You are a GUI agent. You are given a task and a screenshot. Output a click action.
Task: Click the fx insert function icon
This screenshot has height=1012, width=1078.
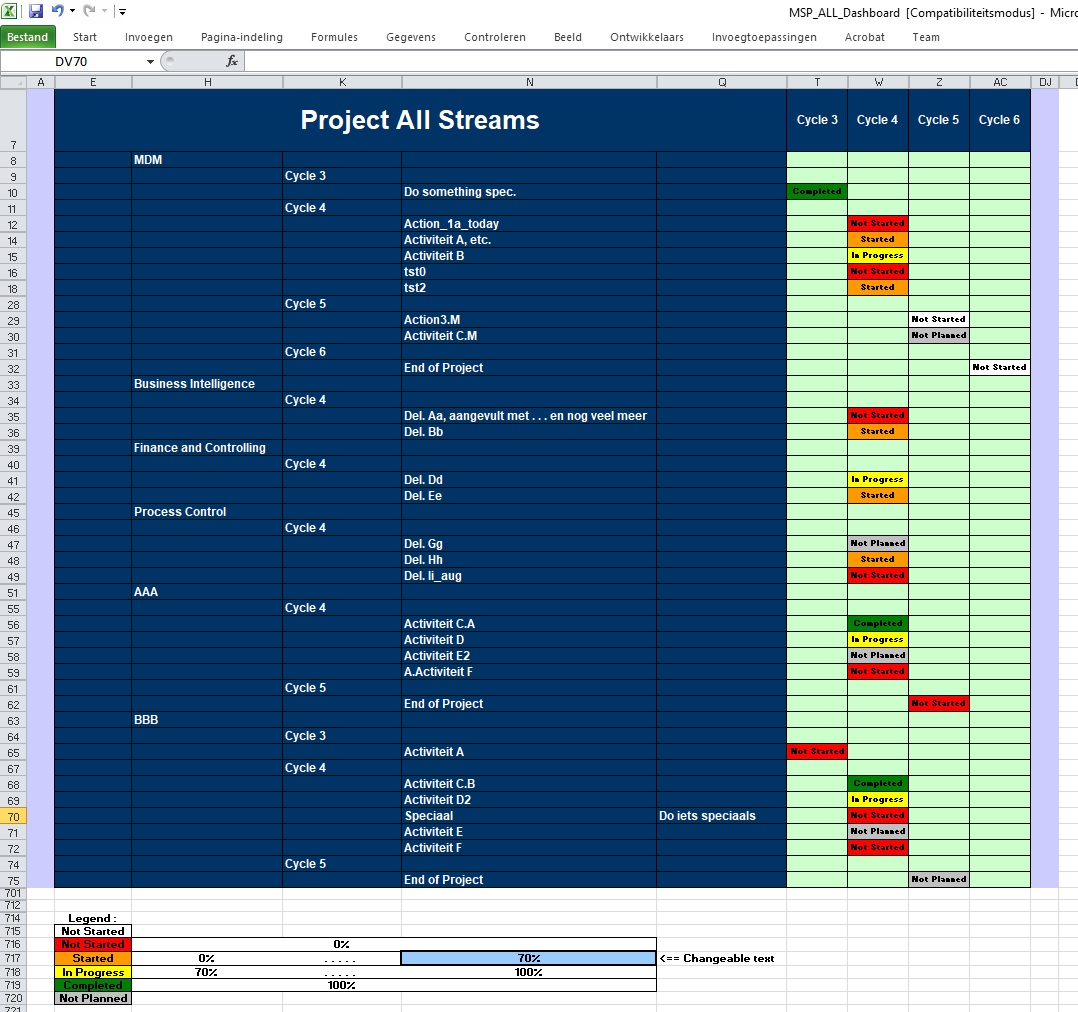[x=232, y=61]
